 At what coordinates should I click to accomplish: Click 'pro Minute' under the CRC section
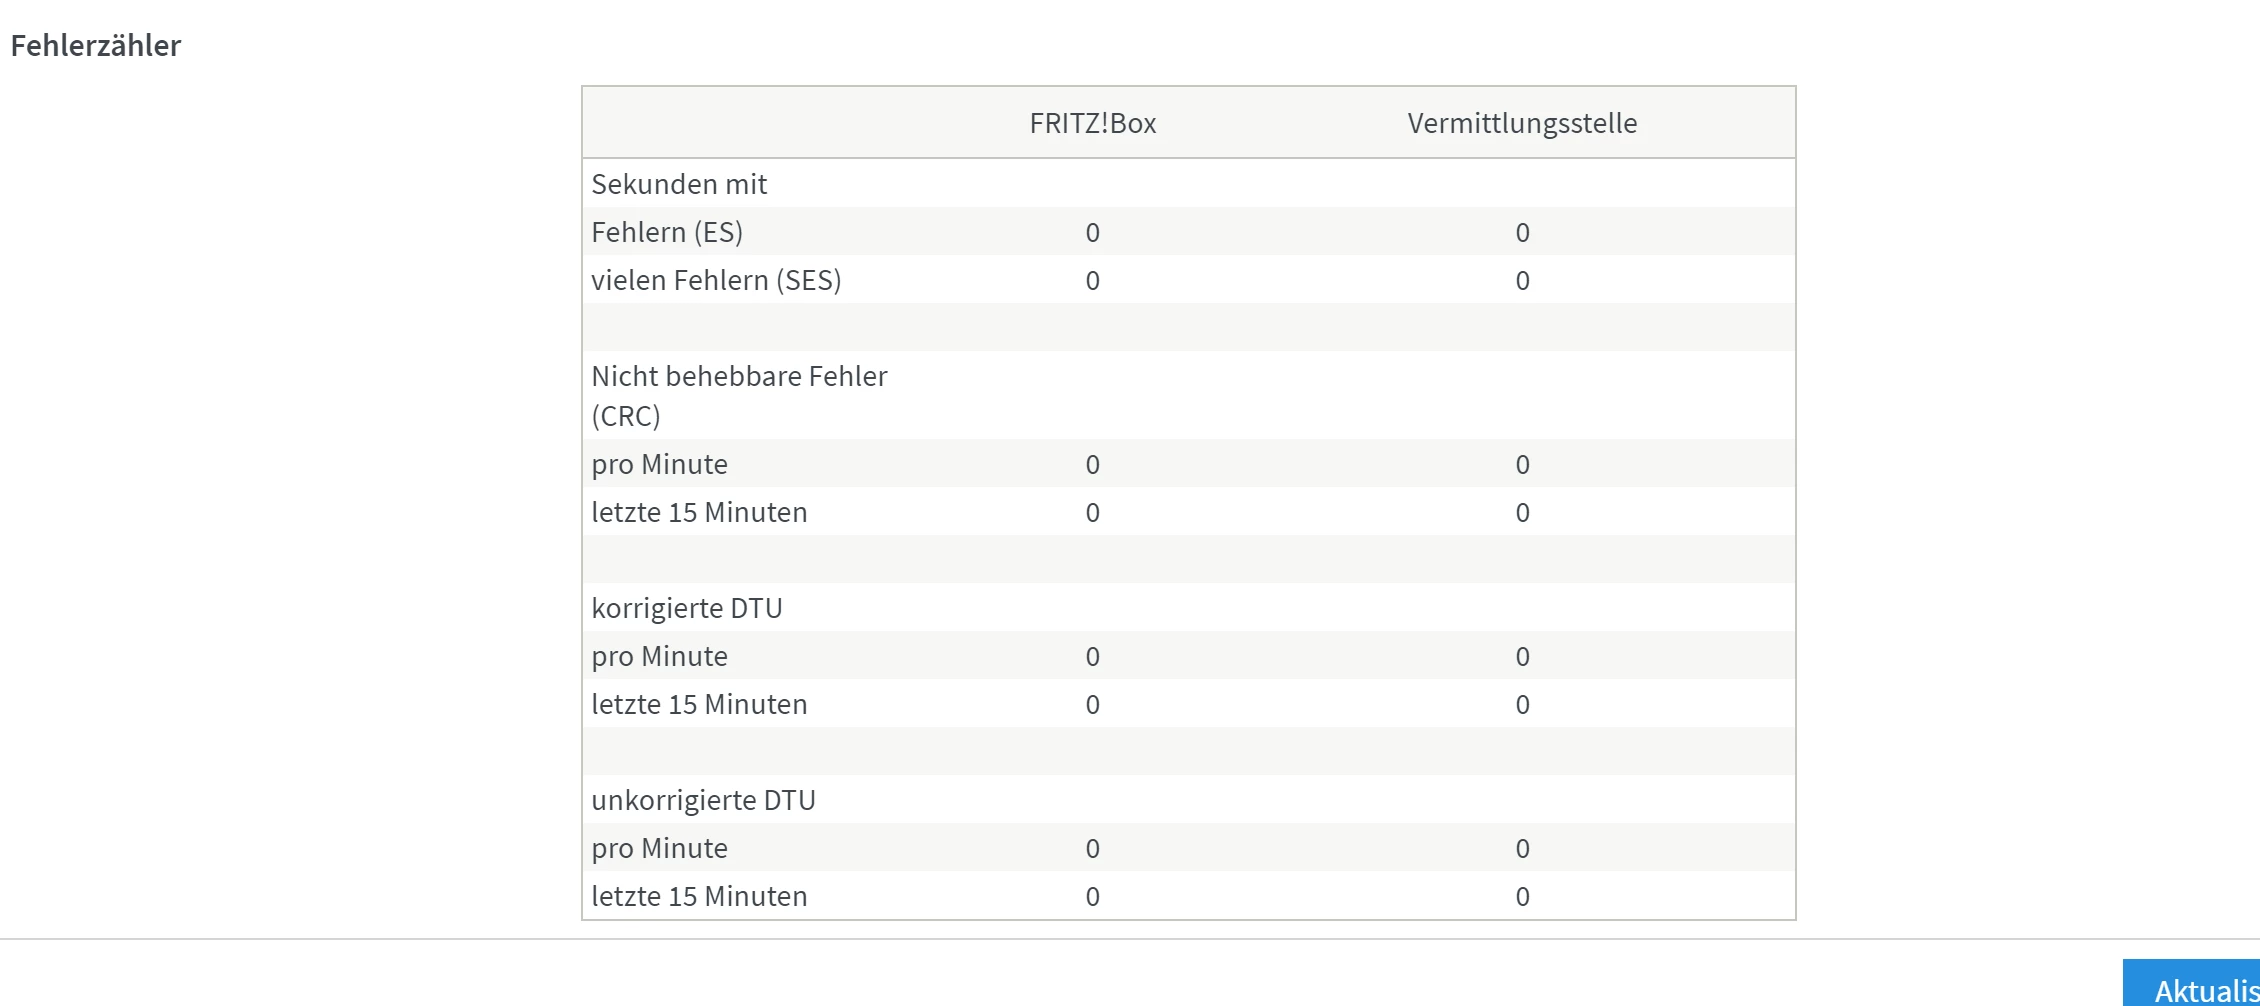[659, 464]
